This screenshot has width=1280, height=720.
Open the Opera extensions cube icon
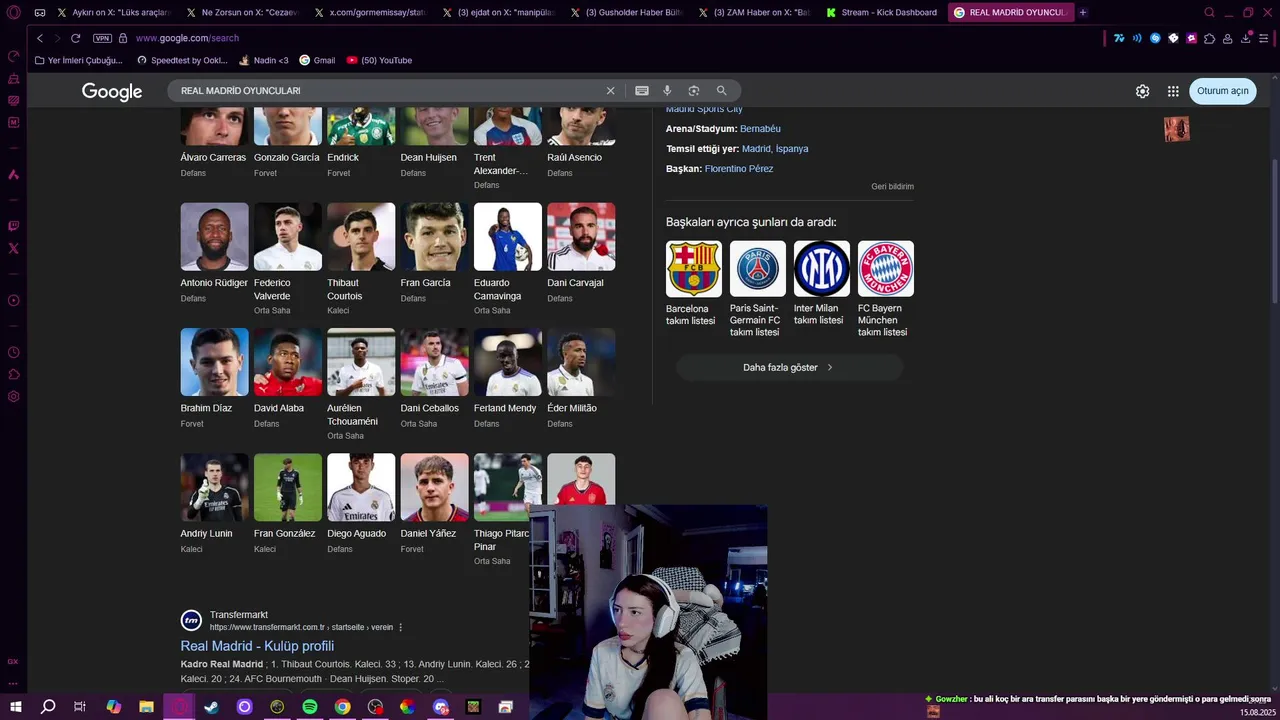coord(1209,38)
